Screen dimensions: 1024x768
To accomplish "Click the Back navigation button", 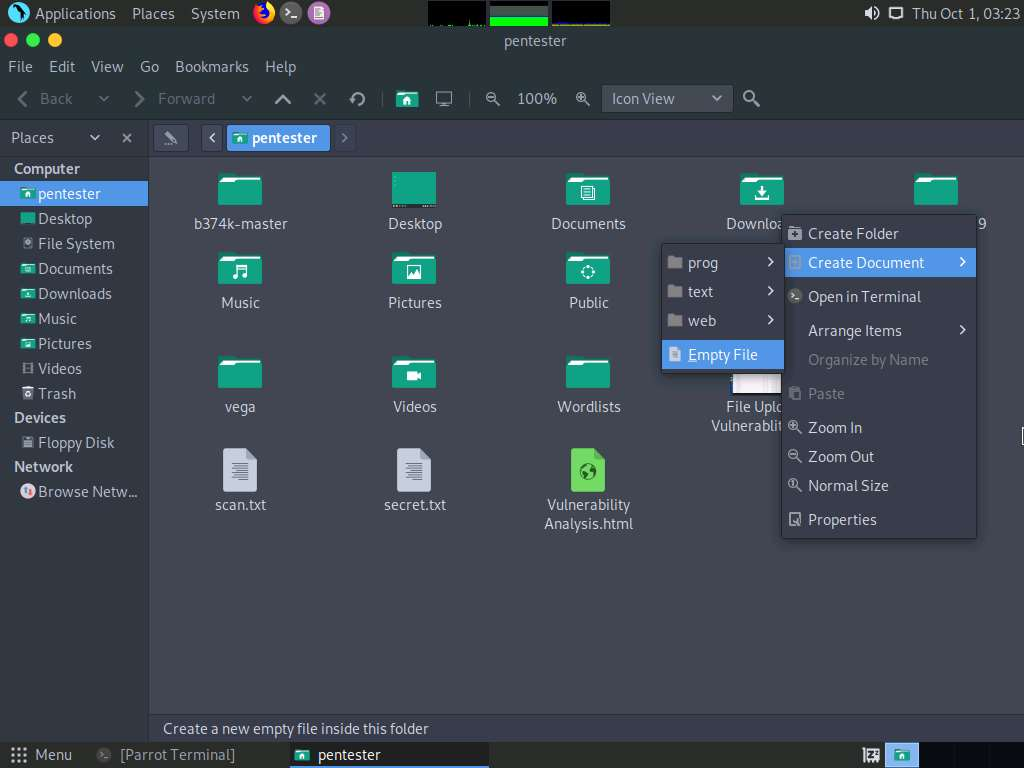I will (x=46, y=99).
